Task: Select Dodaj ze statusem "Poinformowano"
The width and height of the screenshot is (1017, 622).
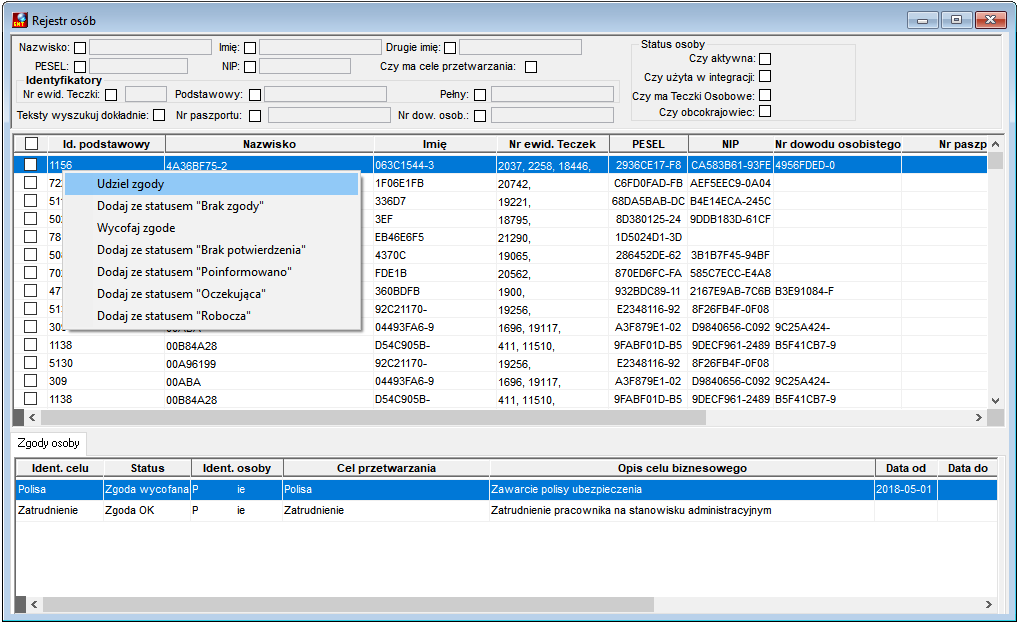Action: [x=211, y=272]
